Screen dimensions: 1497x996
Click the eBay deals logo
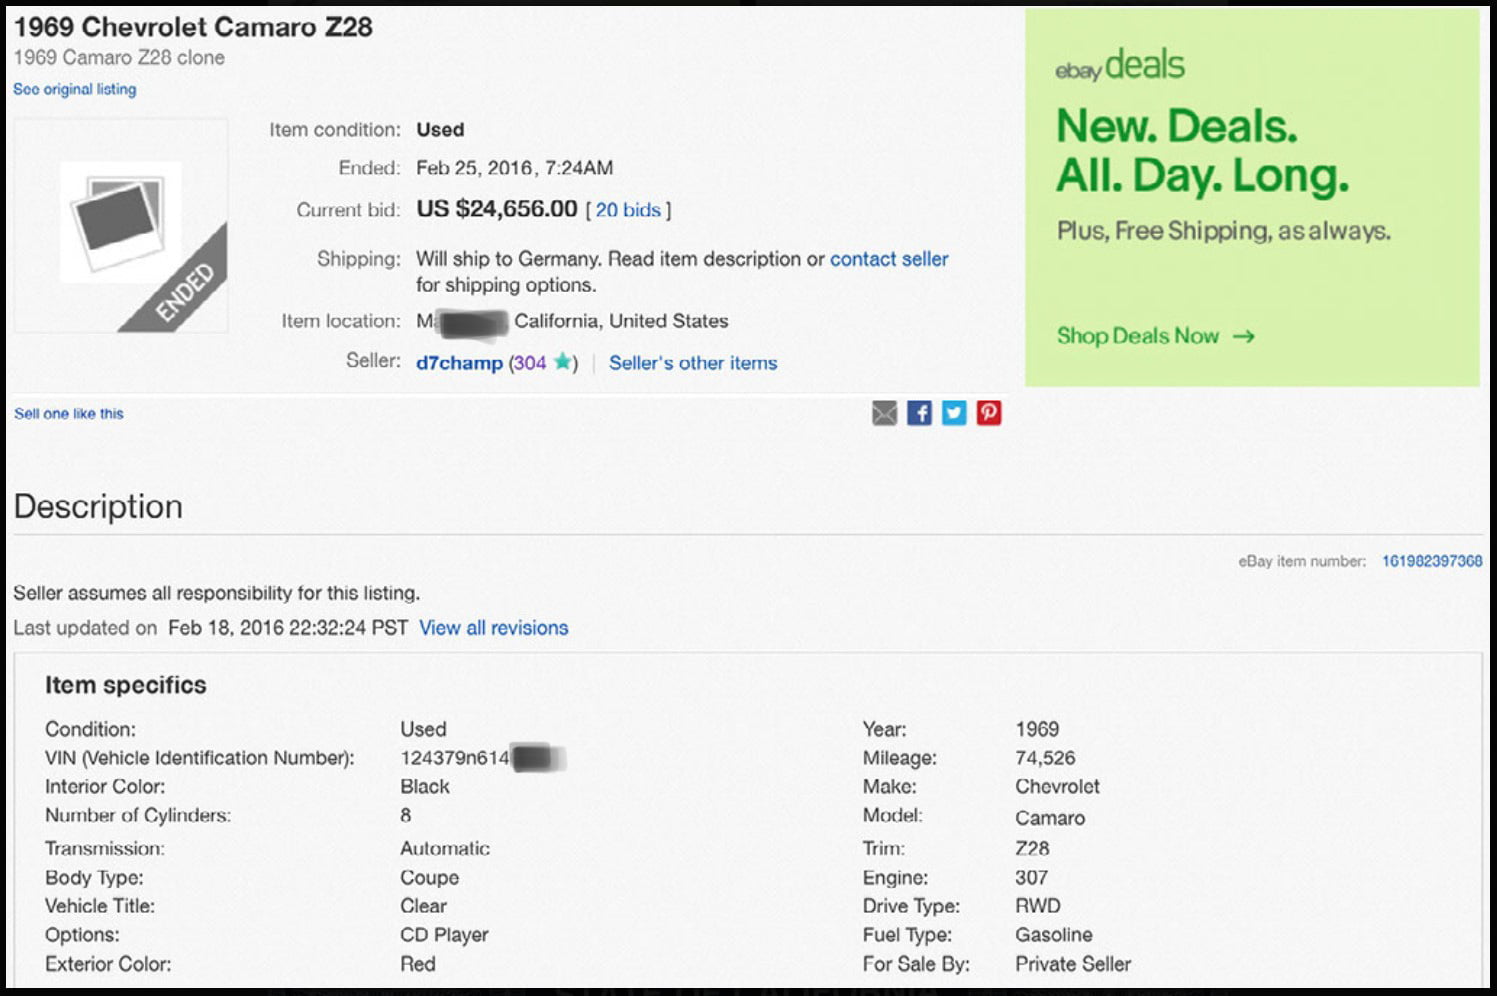[x=1119, y=66]
